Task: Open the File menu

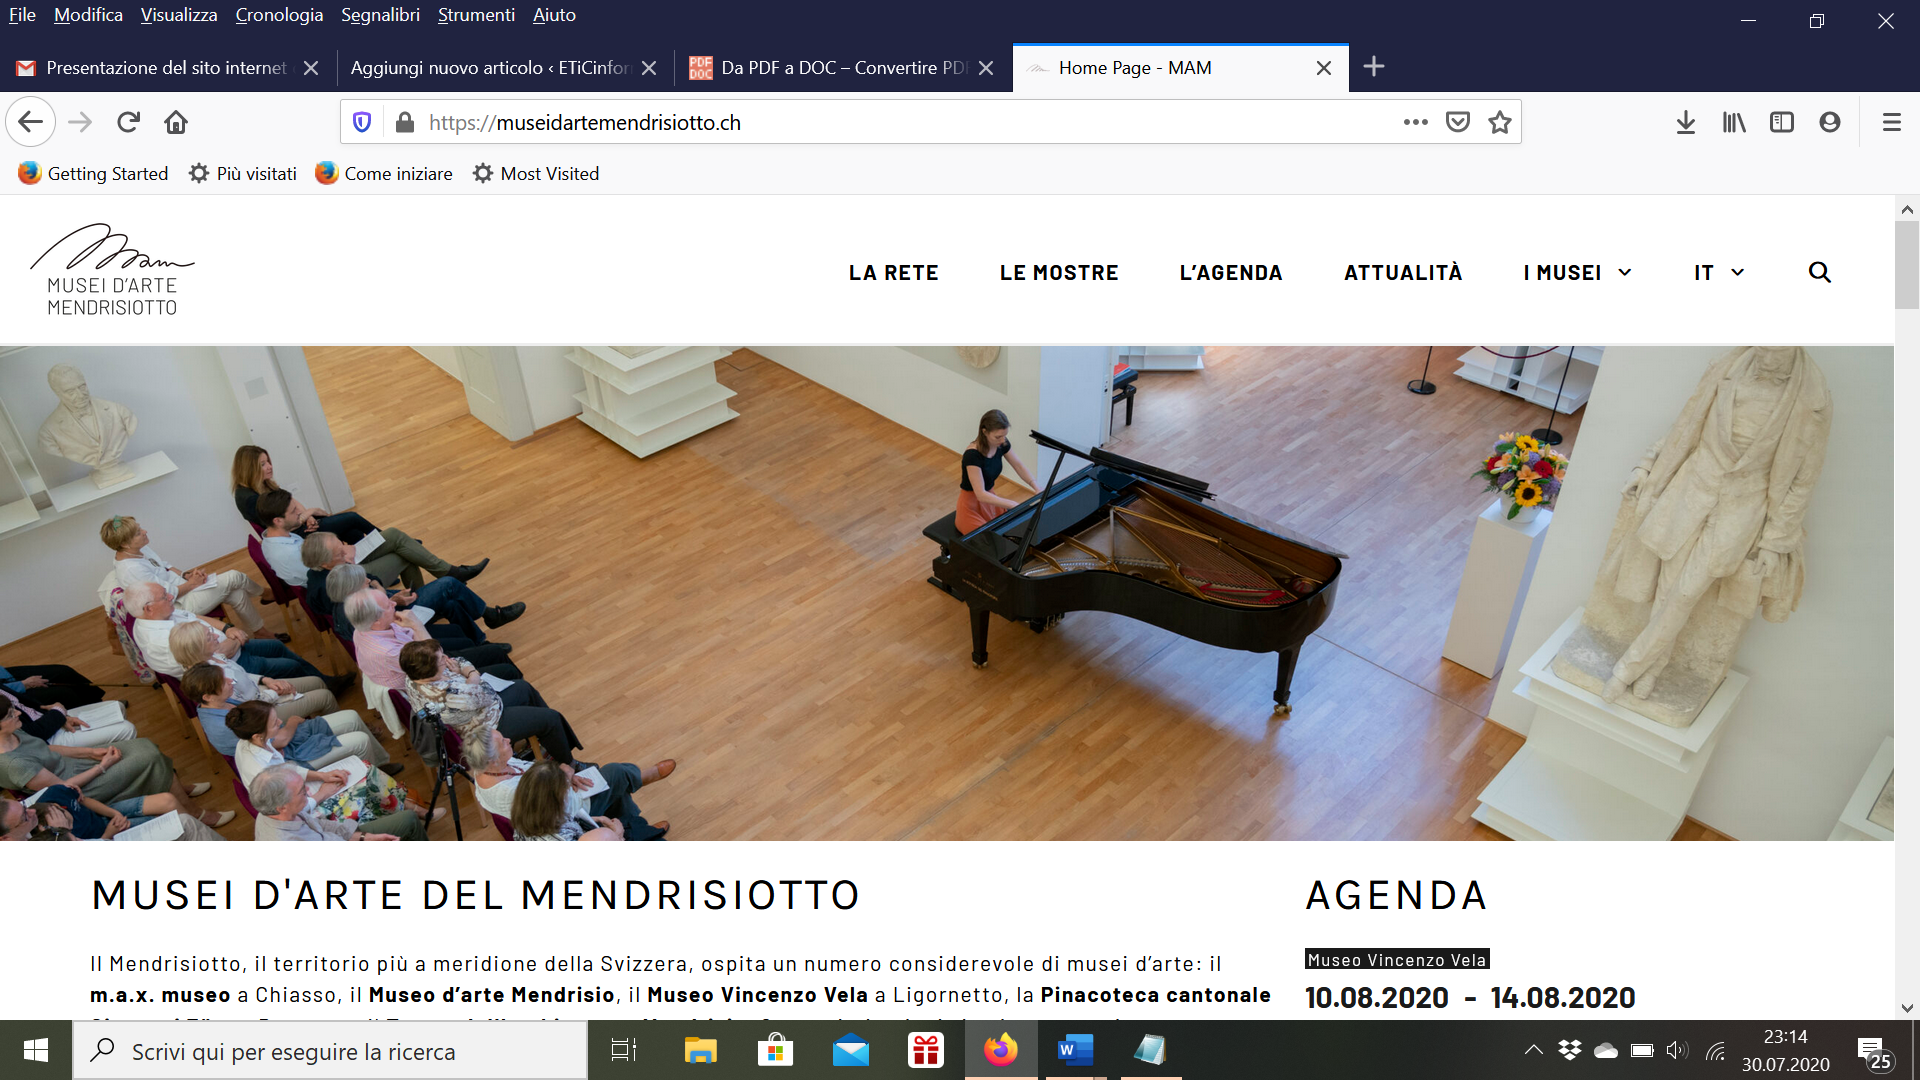Action: click(x=22, y=15)
